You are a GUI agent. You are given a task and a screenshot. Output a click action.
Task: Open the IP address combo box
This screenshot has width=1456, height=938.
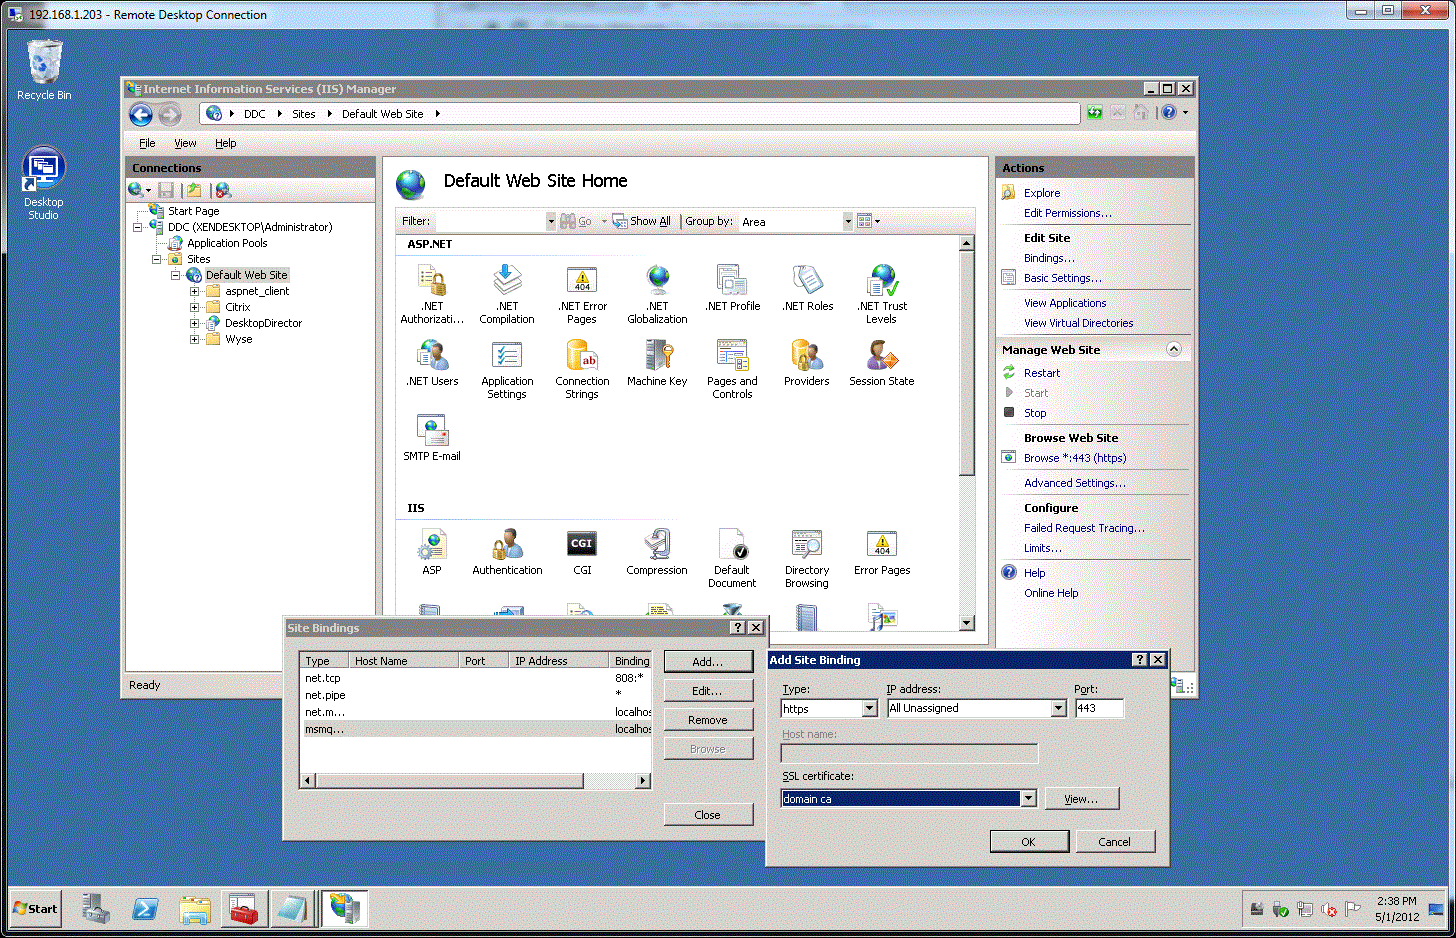click(1058, 709)
